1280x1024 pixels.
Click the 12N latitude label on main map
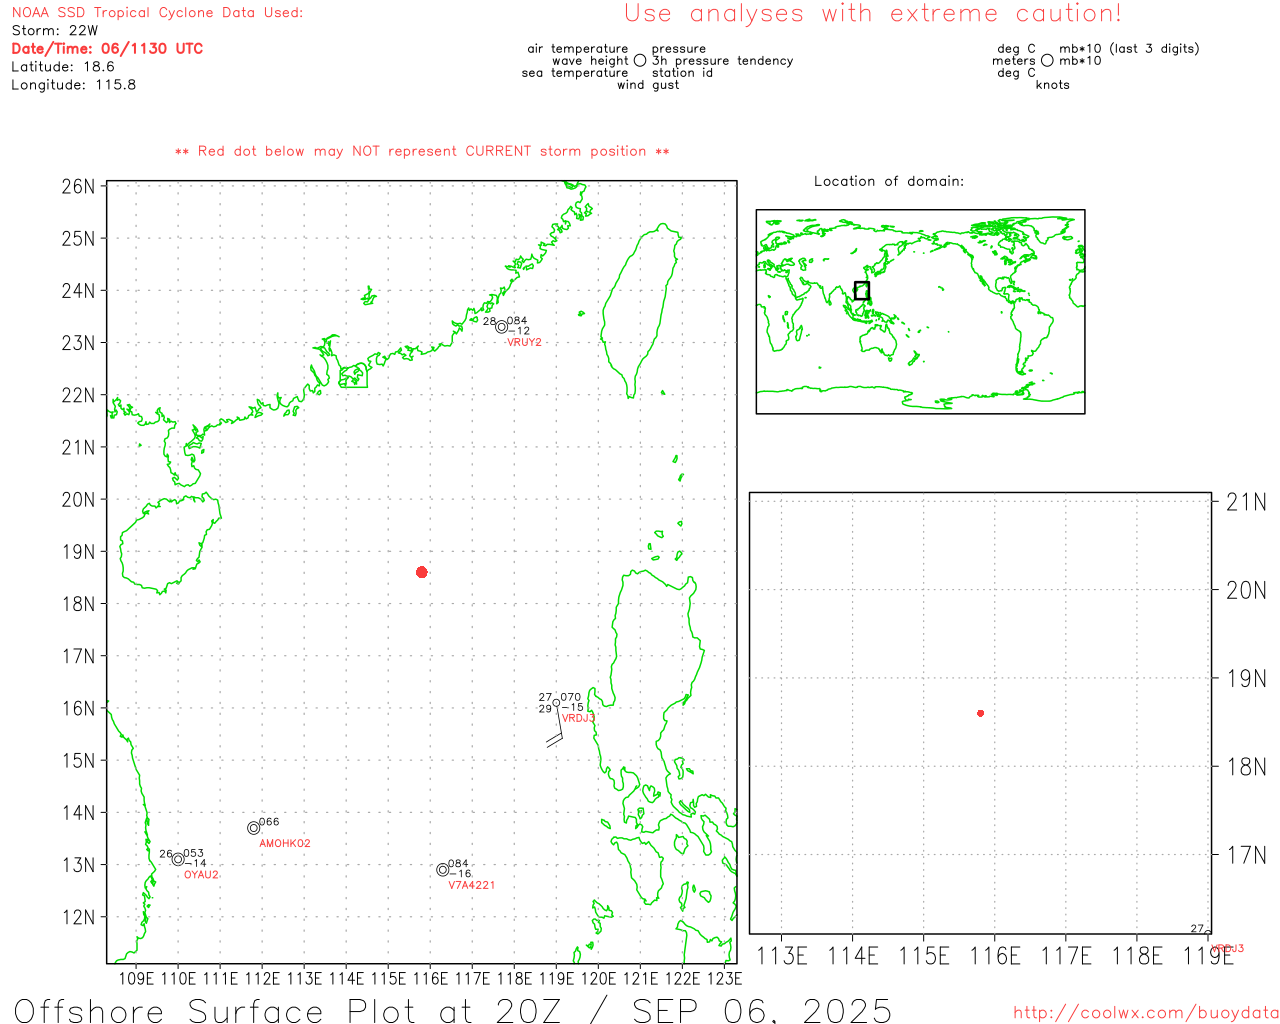coord(78,917)
